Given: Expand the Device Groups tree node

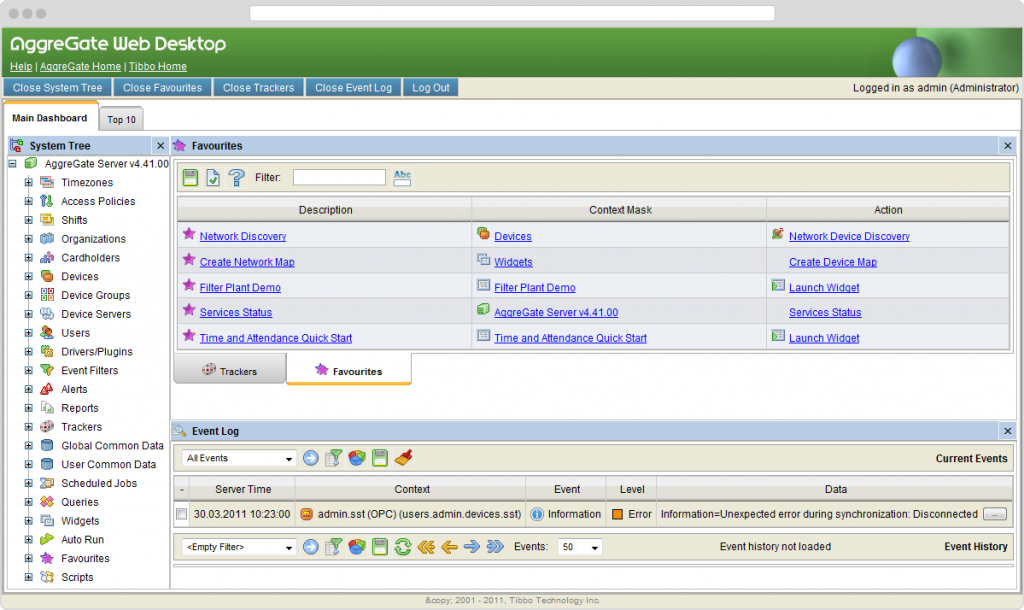Looking at the screenshot, I should click(x=28, y=295).
